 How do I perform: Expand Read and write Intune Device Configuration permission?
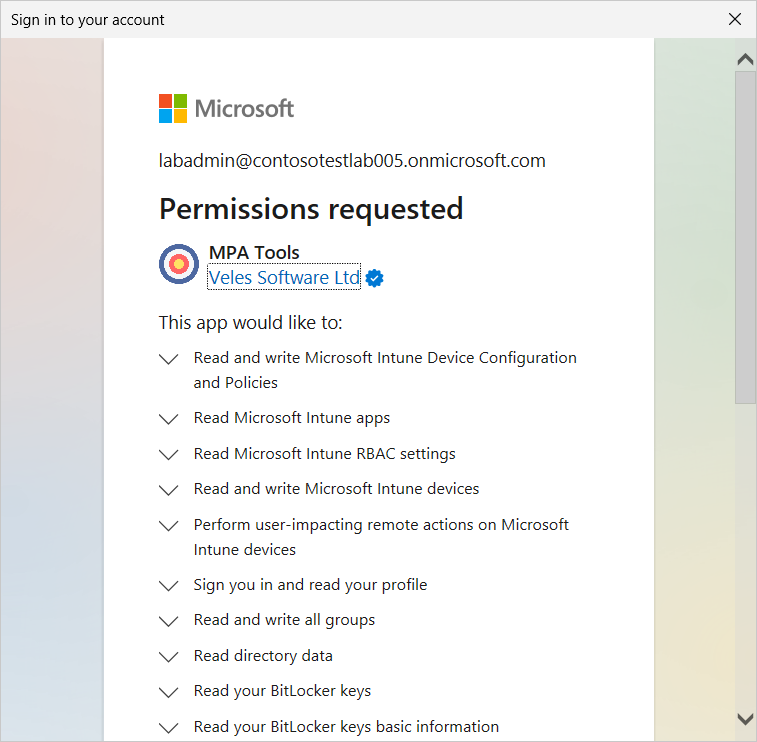pos(169,359)
